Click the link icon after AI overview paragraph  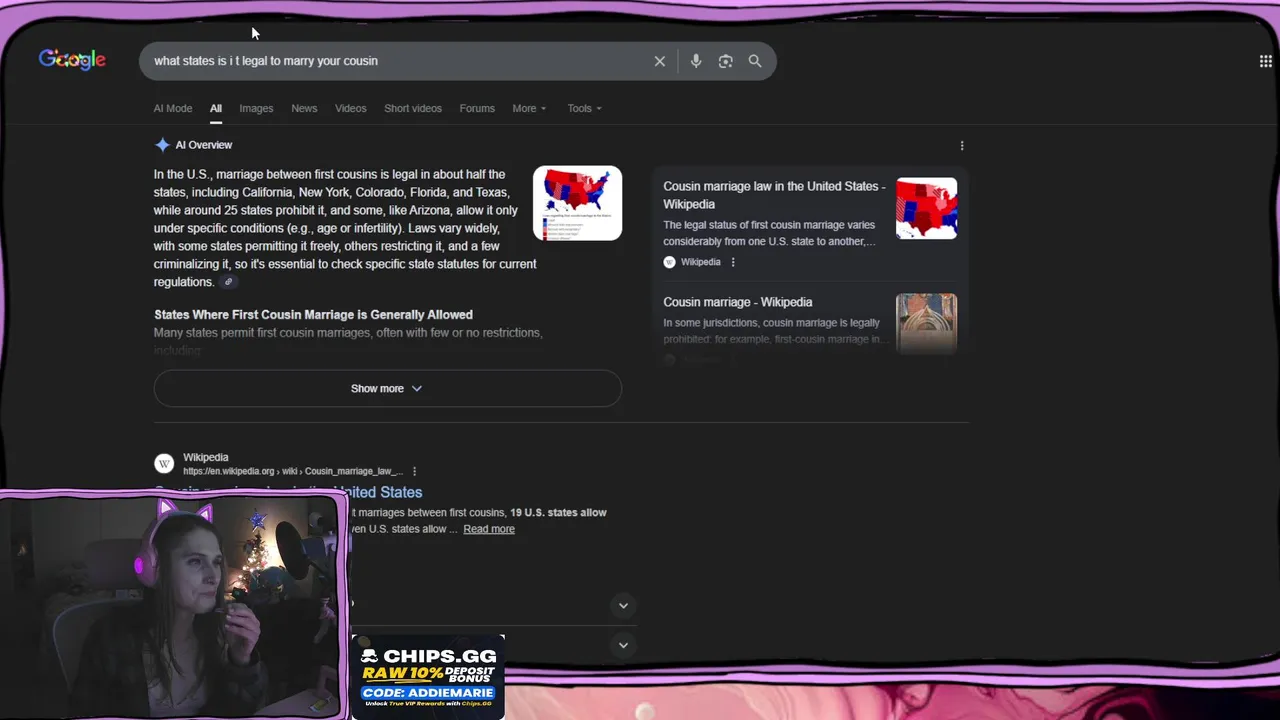(228, 282)
